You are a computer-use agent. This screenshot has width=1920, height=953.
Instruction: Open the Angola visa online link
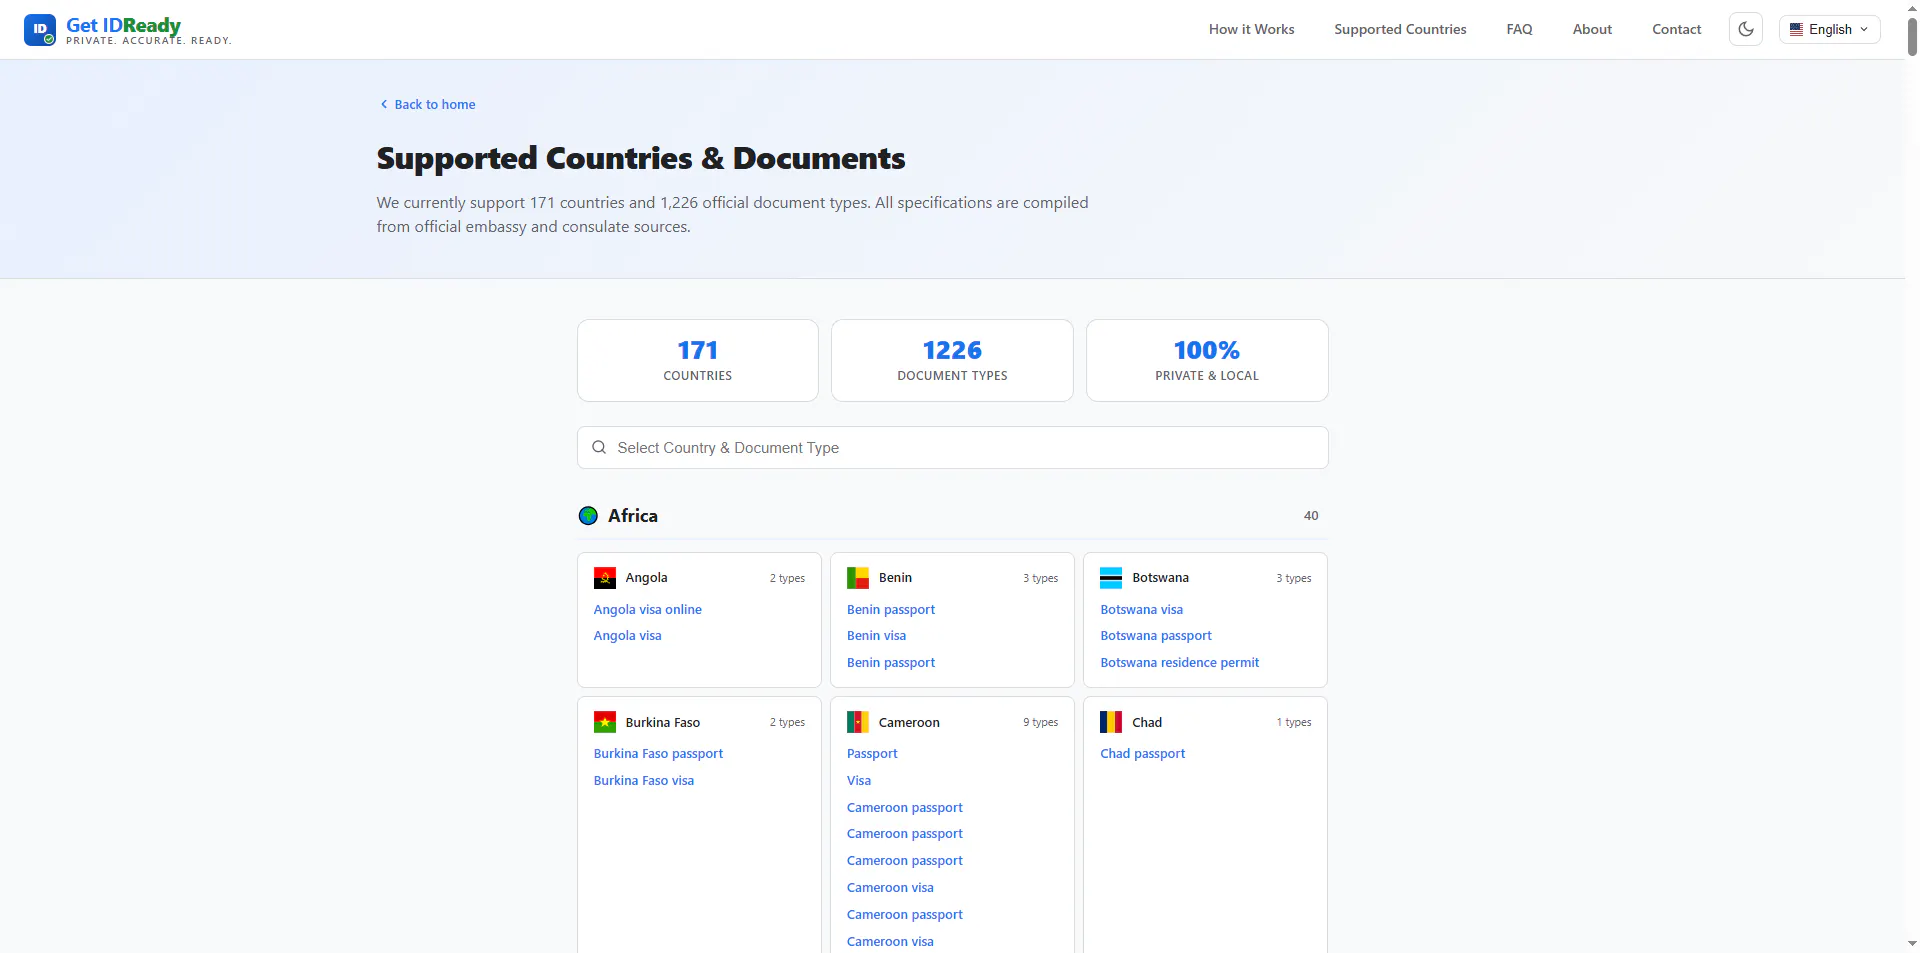click(647, 610)
